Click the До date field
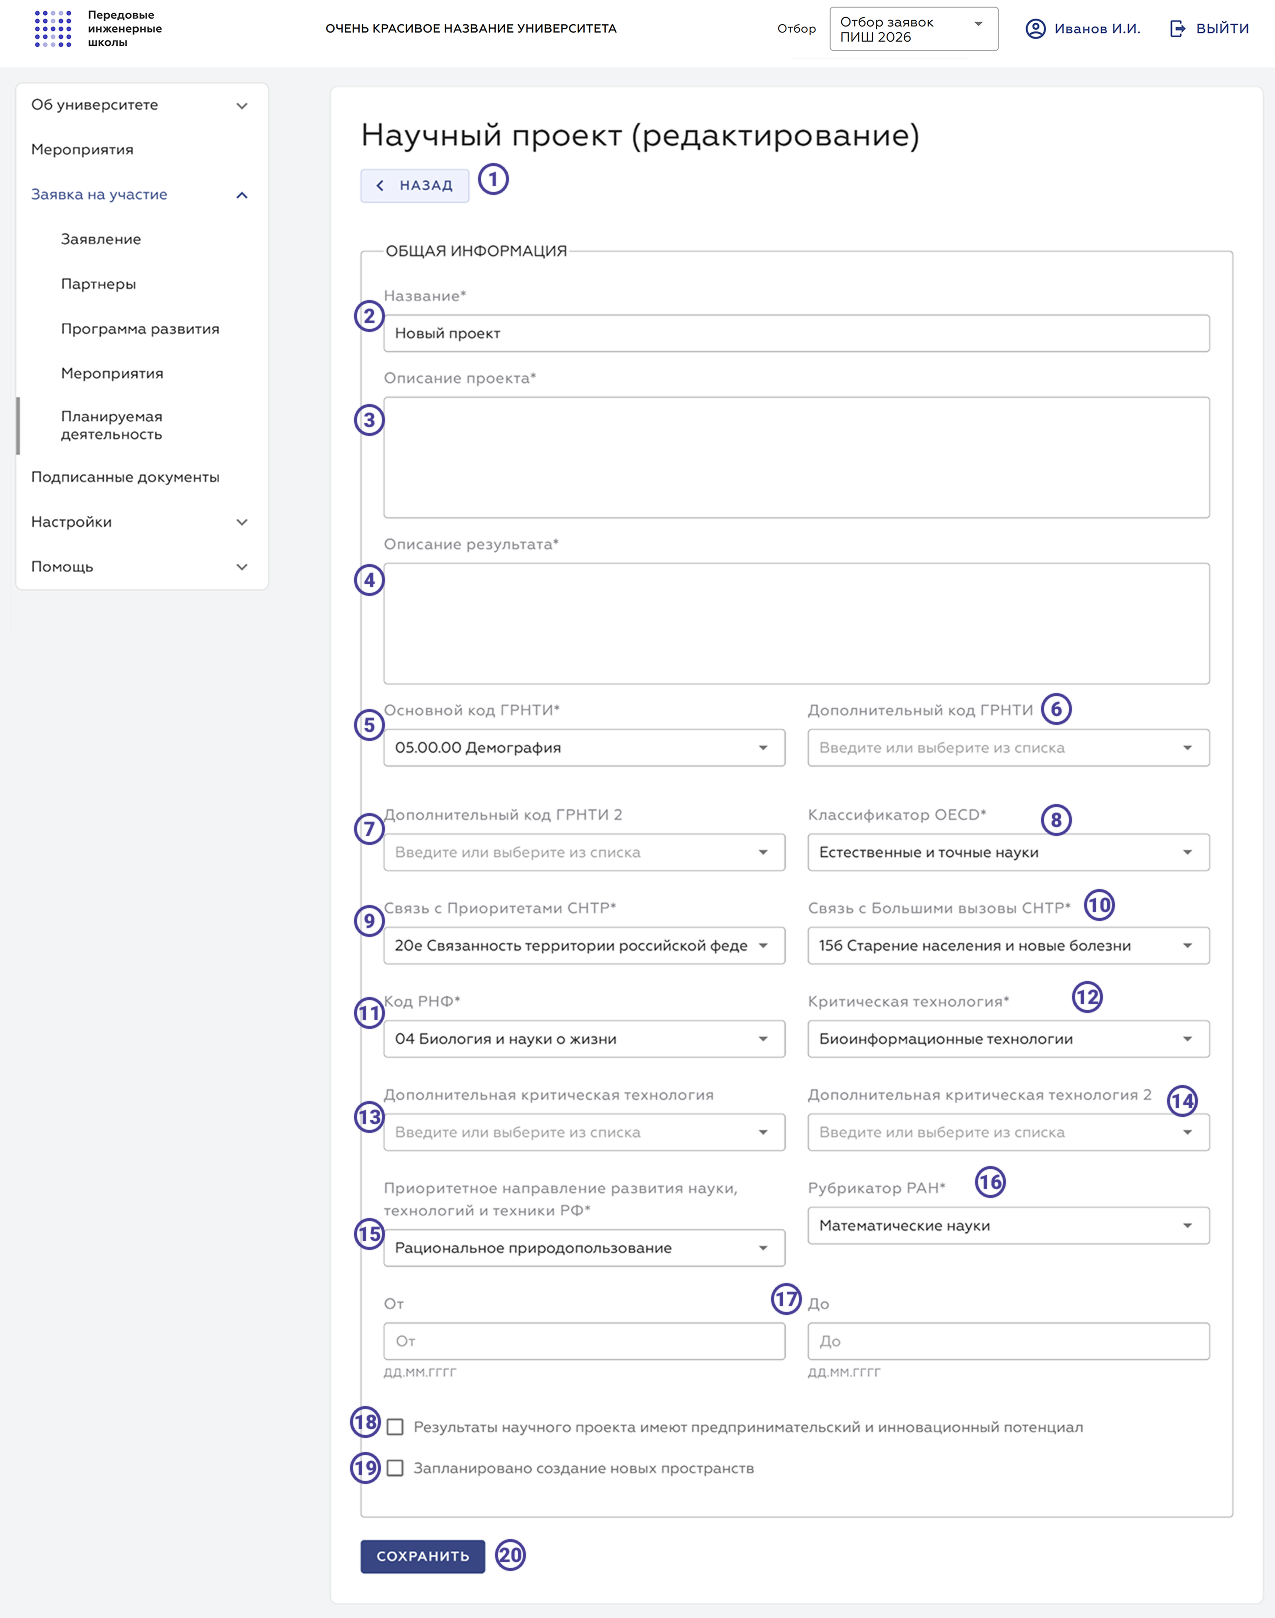This screenshot has width=1275, height=1618. point(1009,1342)
